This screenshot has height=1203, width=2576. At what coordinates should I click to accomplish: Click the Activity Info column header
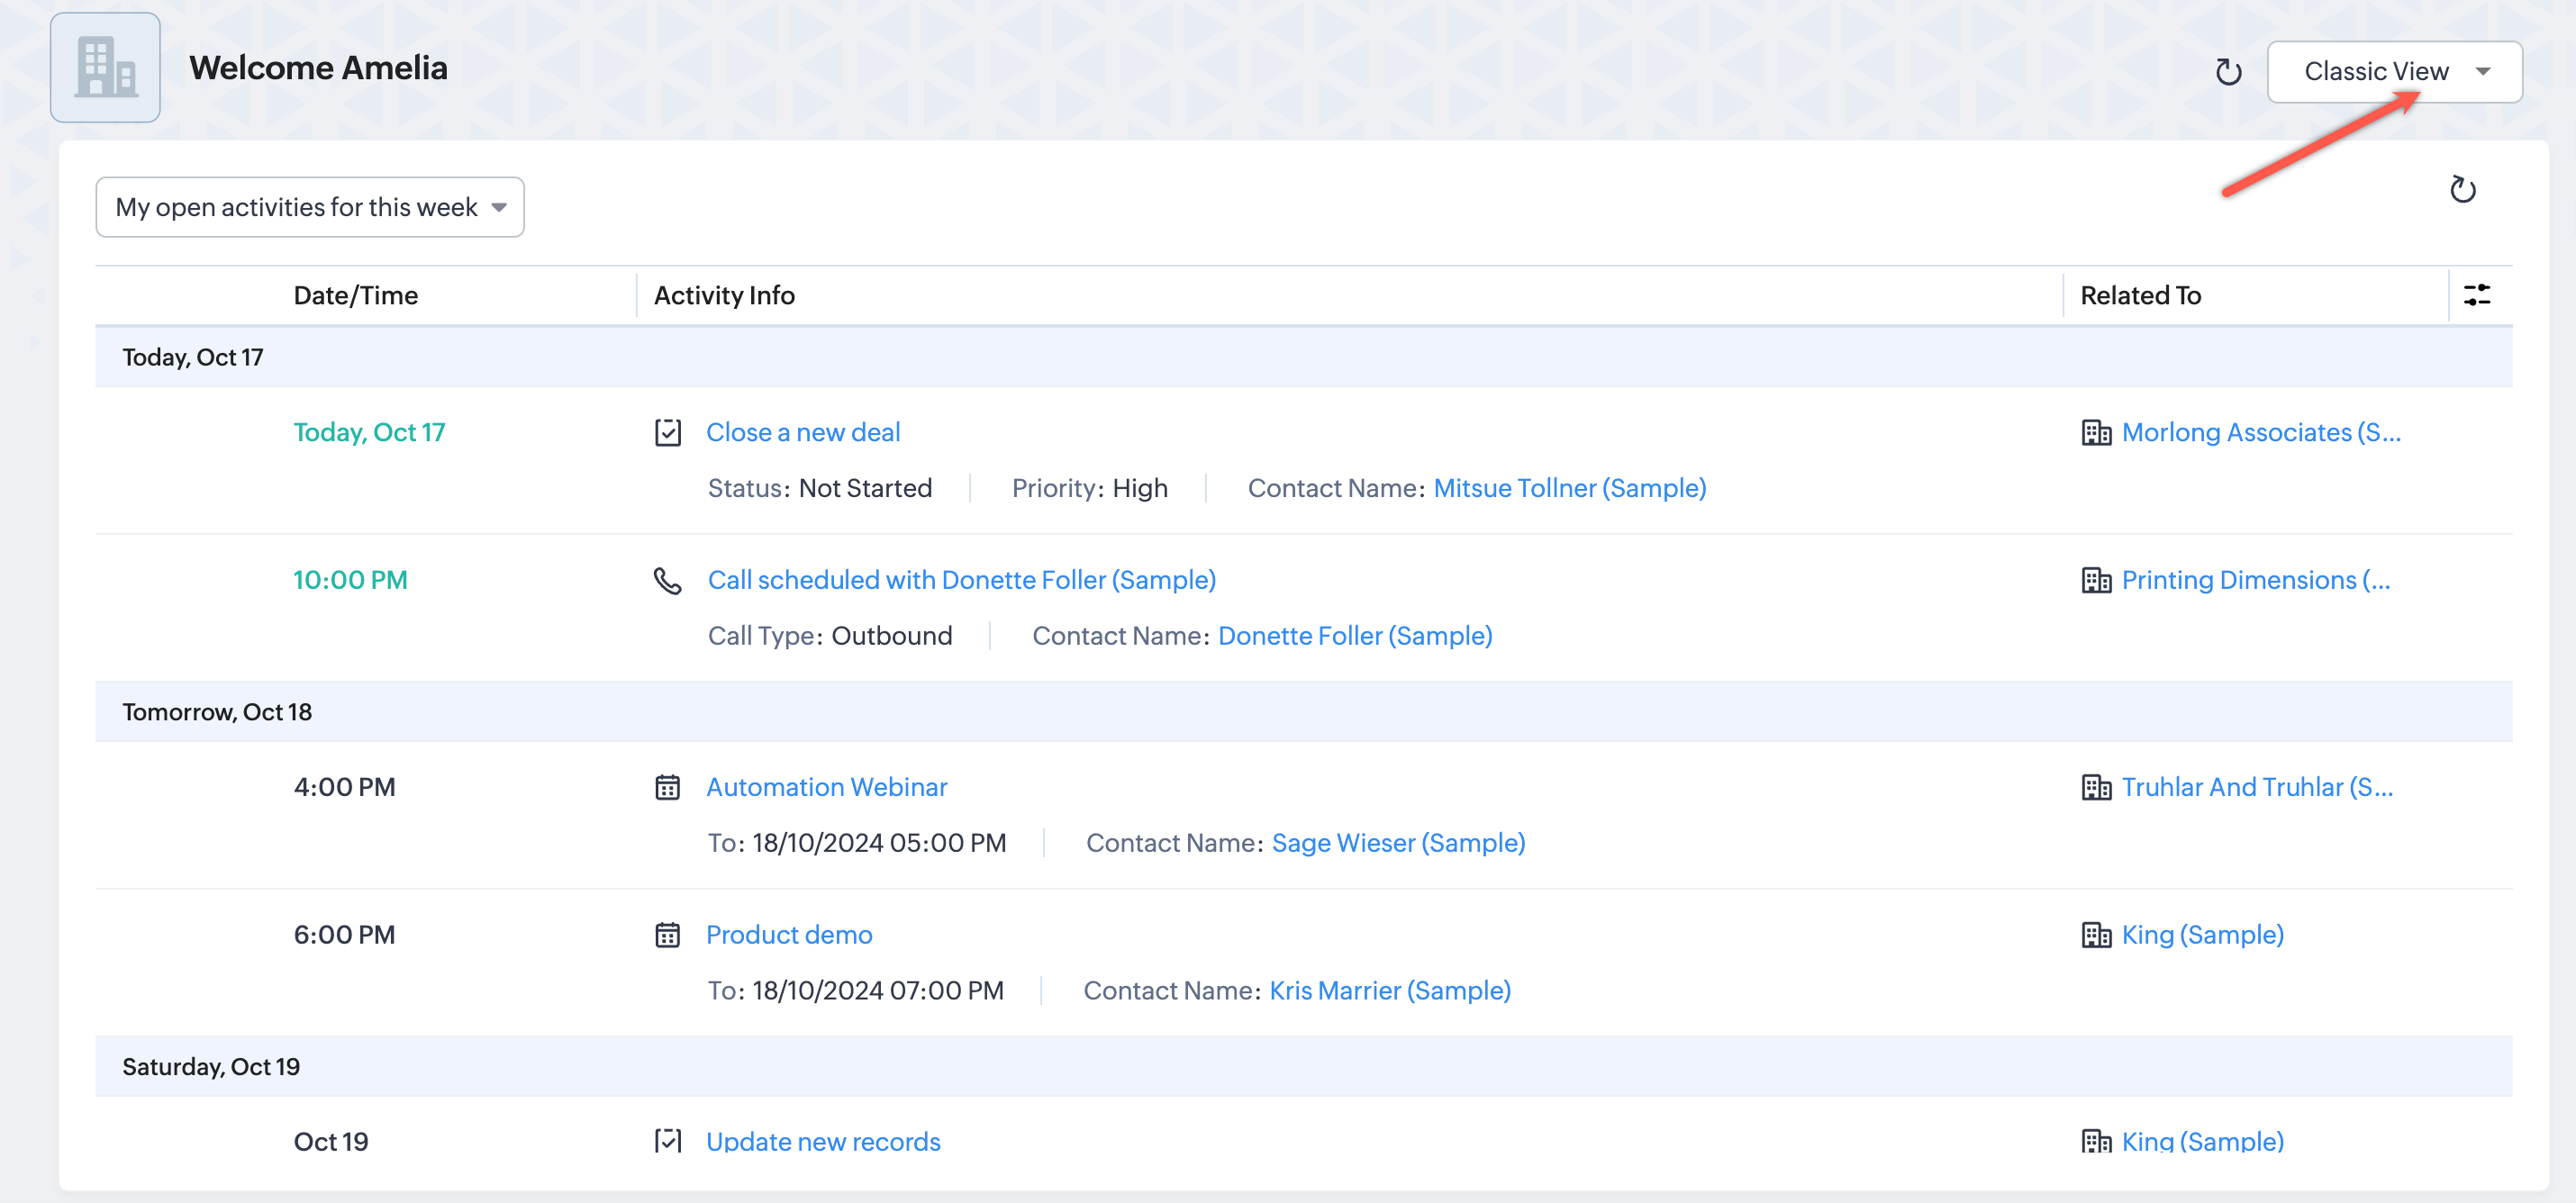pos(724,295)
